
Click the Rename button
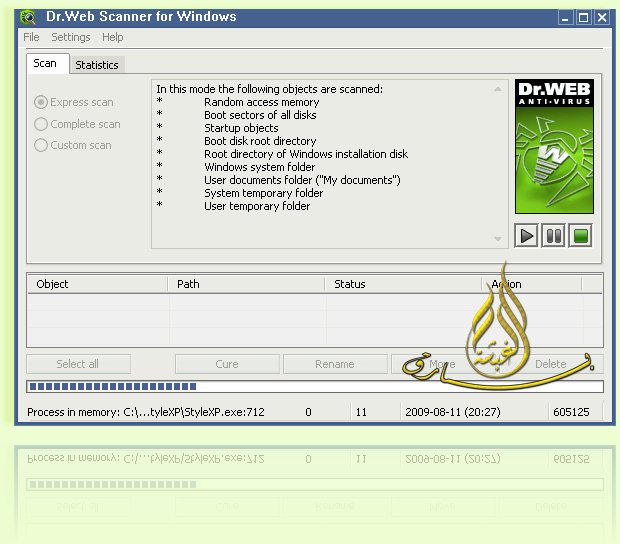tap(335, 364)
